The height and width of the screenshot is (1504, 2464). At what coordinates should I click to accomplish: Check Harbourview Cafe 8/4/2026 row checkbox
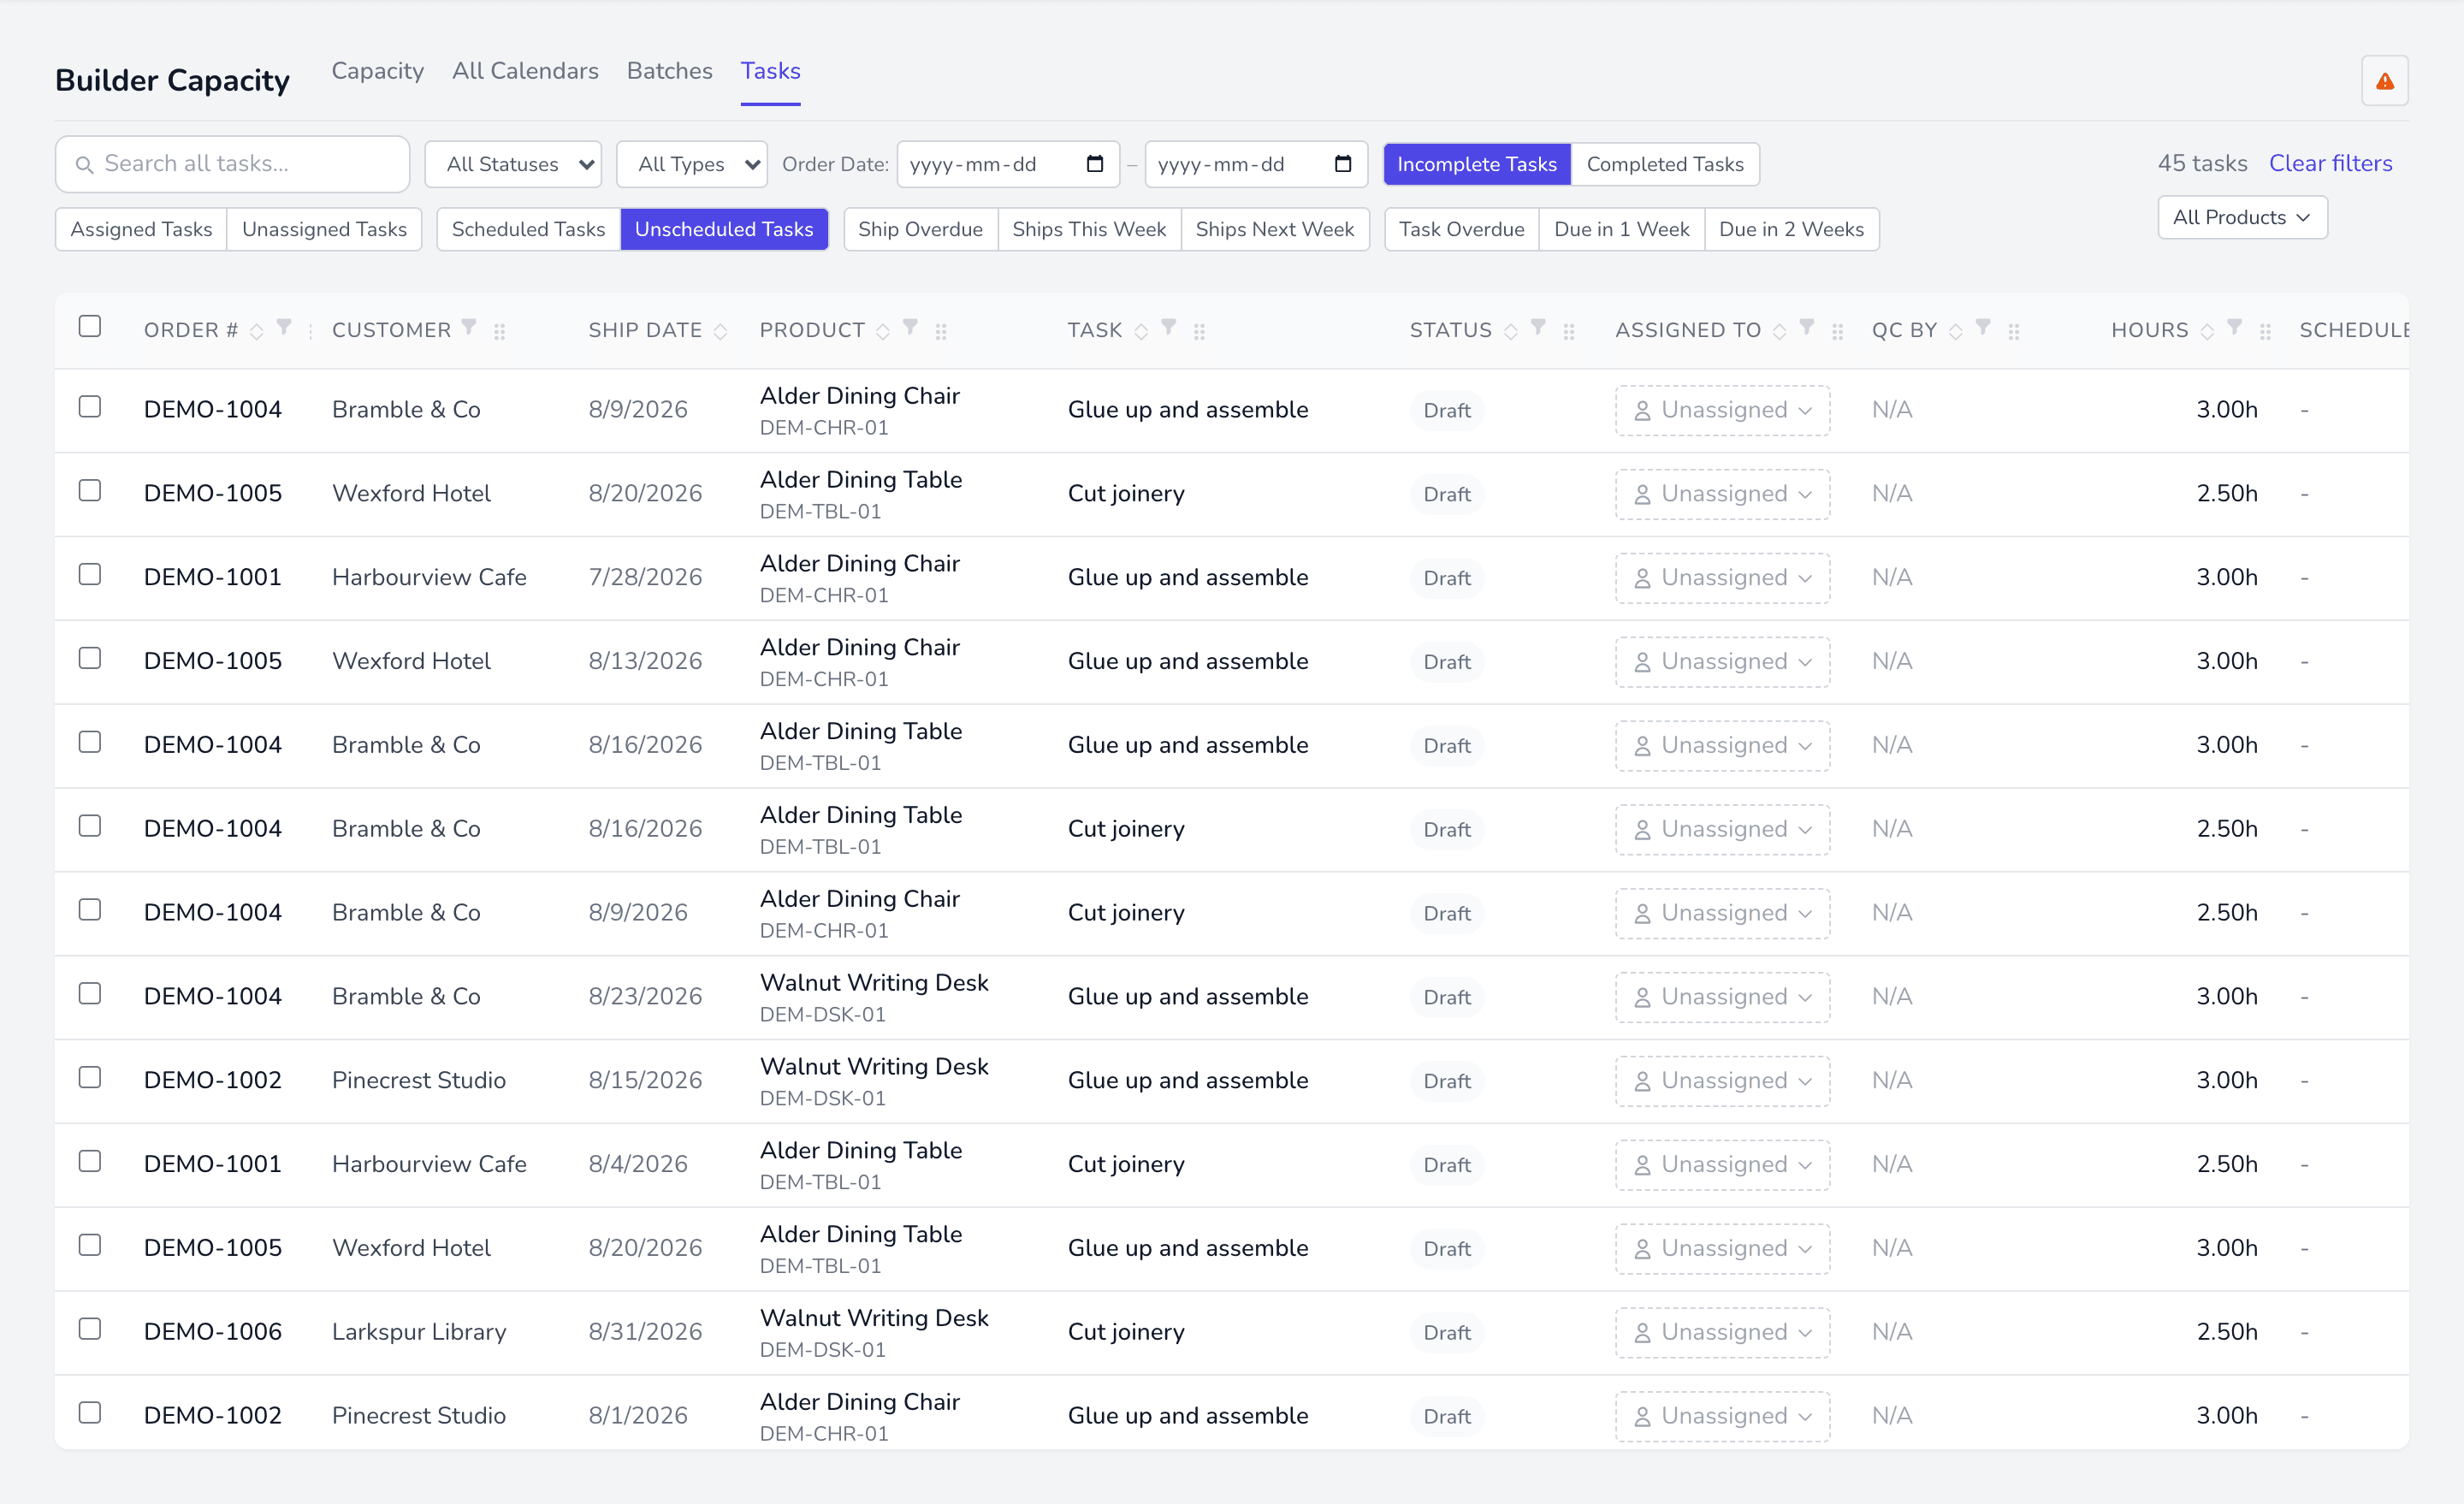tap(90, 1161)
